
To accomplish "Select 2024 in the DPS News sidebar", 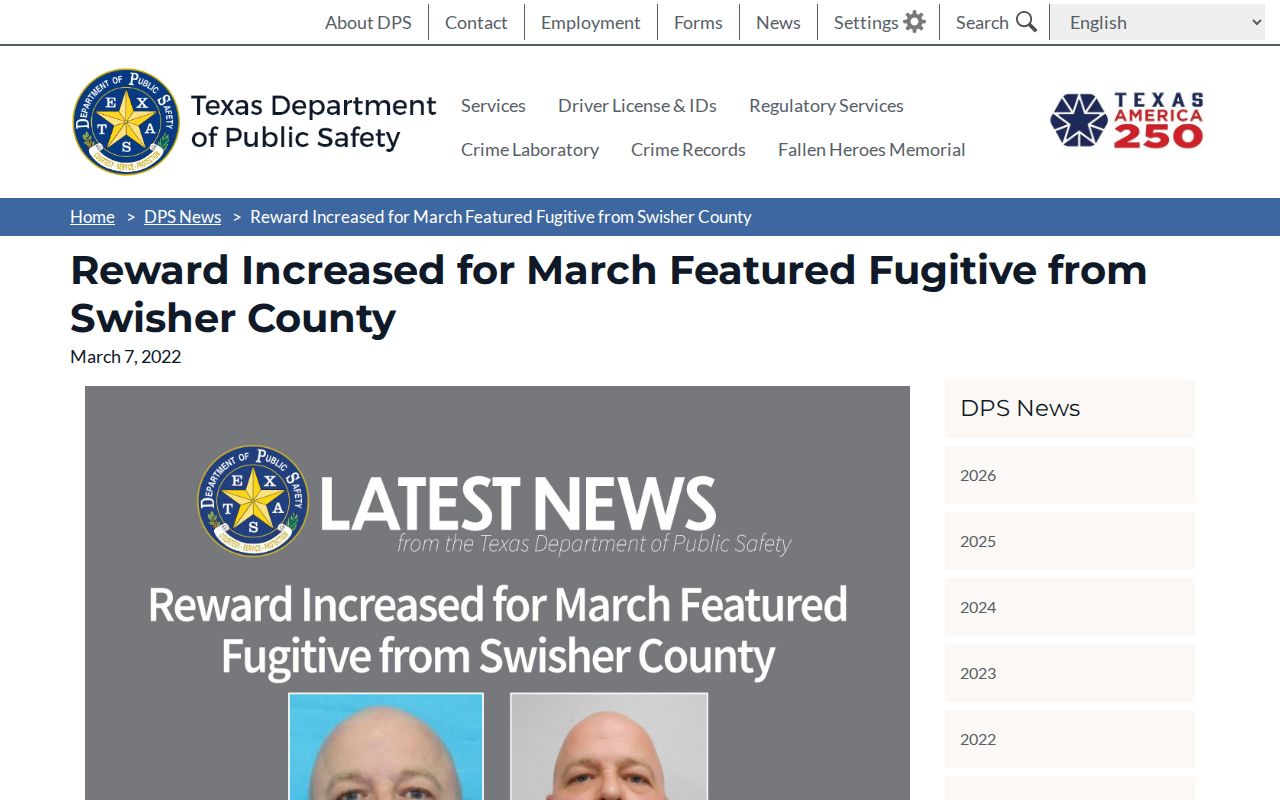I will 1070,607.
